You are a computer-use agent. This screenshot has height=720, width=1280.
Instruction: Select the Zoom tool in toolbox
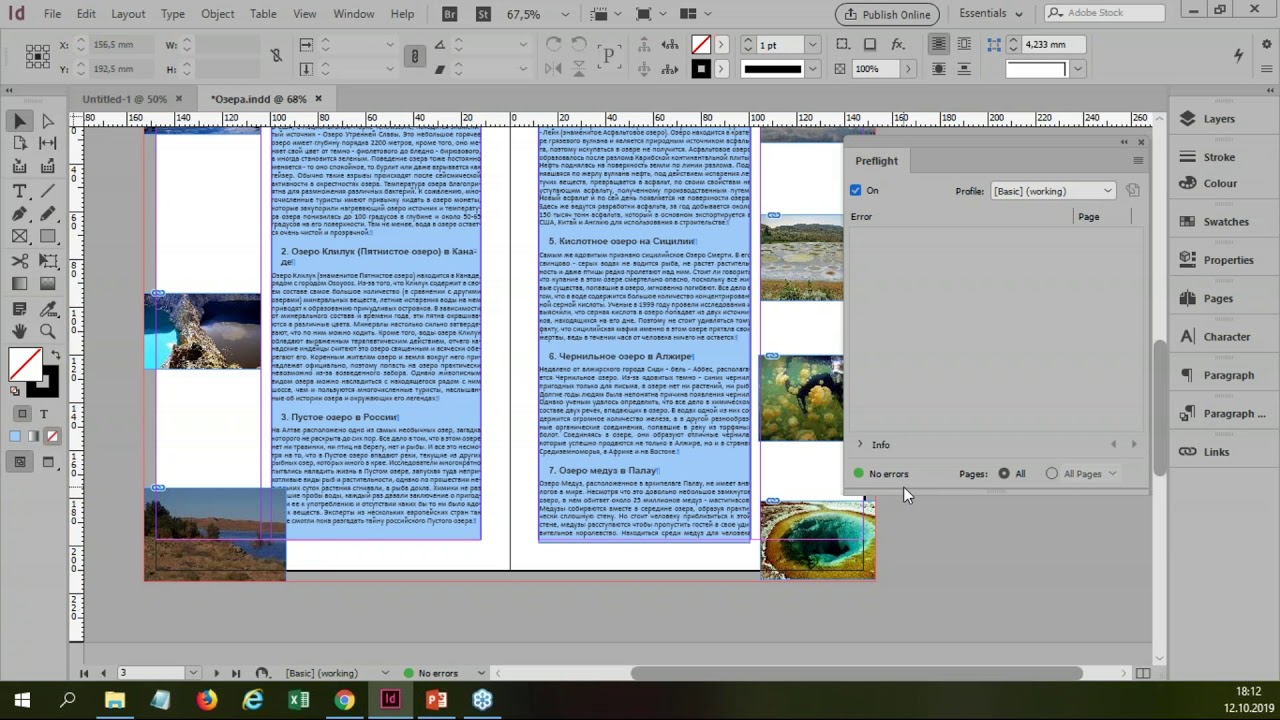point(47,331)
